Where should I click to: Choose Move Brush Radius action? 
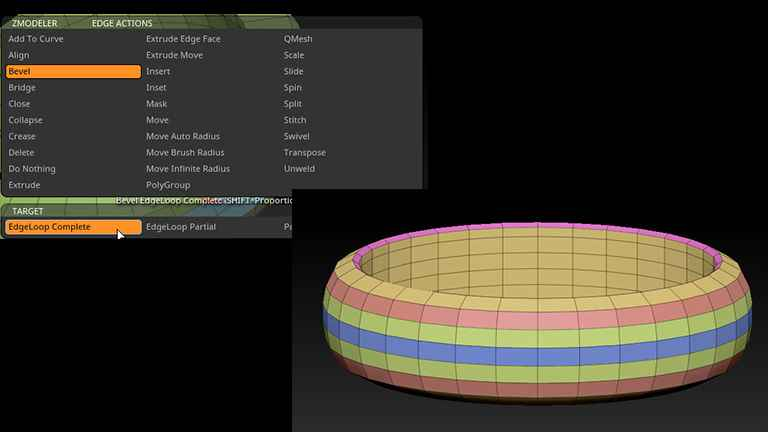click(185, 152)
